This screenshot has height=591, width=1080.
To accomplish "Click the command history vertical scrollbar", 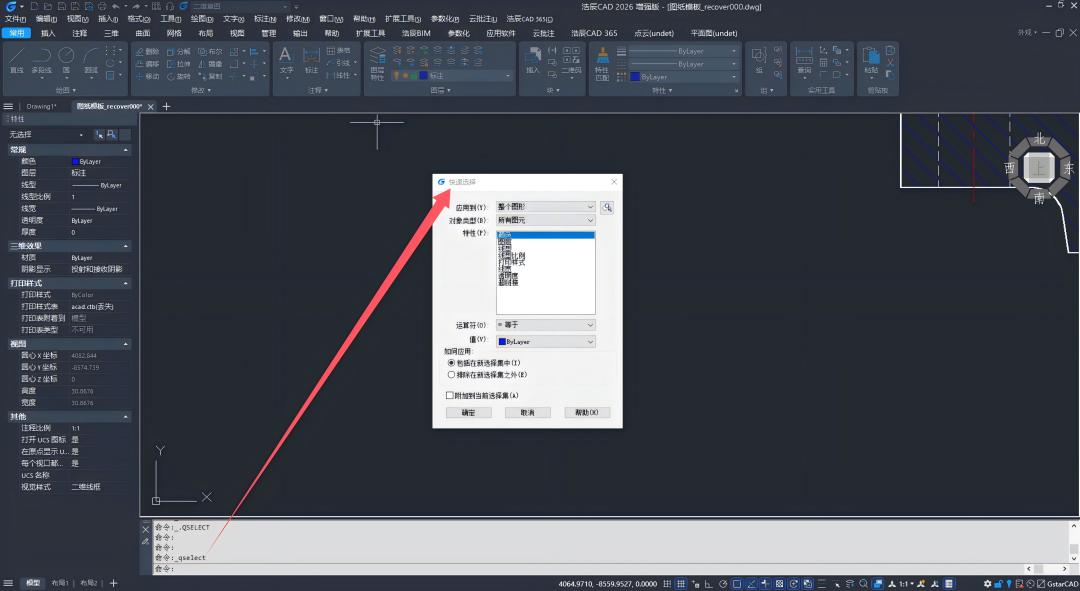I will [1073, 541].
